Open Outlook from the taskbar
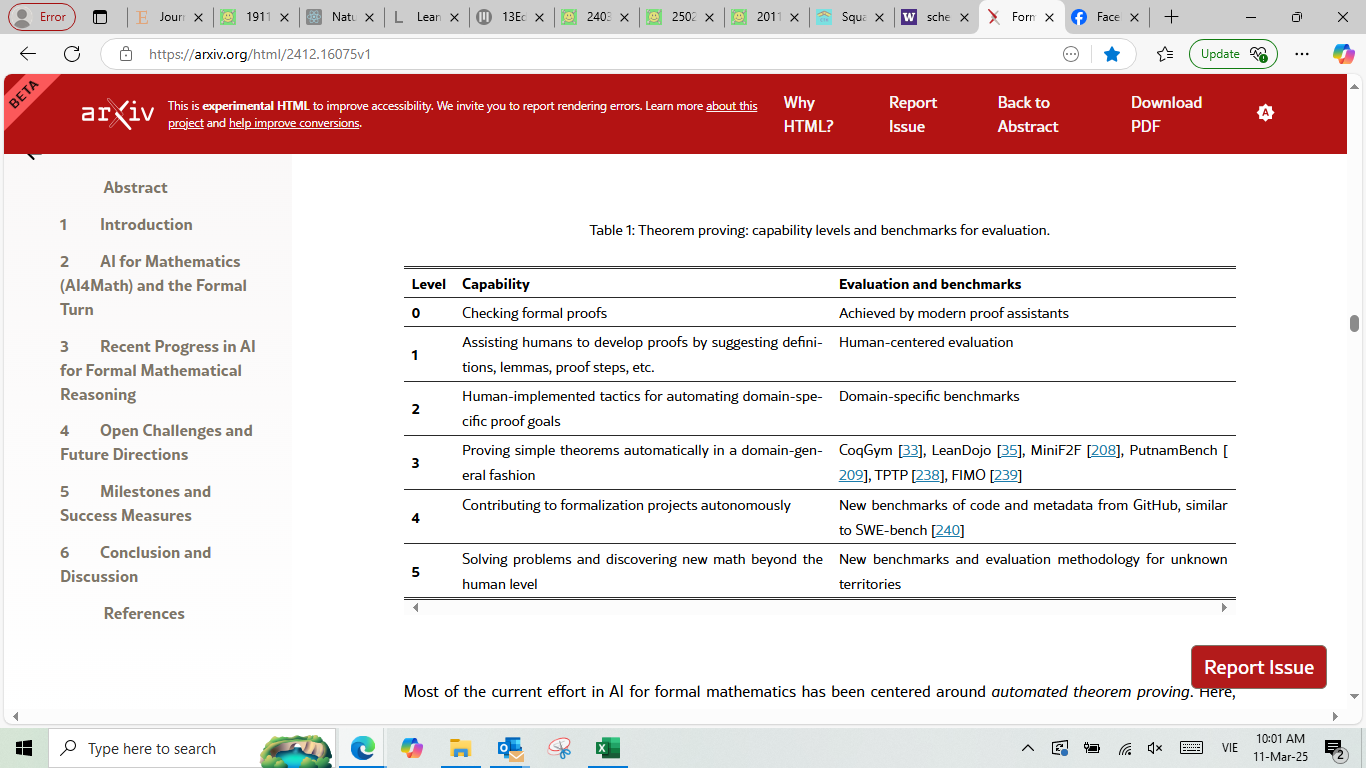This screenshot has height=768, width=1366. [510, 748]
